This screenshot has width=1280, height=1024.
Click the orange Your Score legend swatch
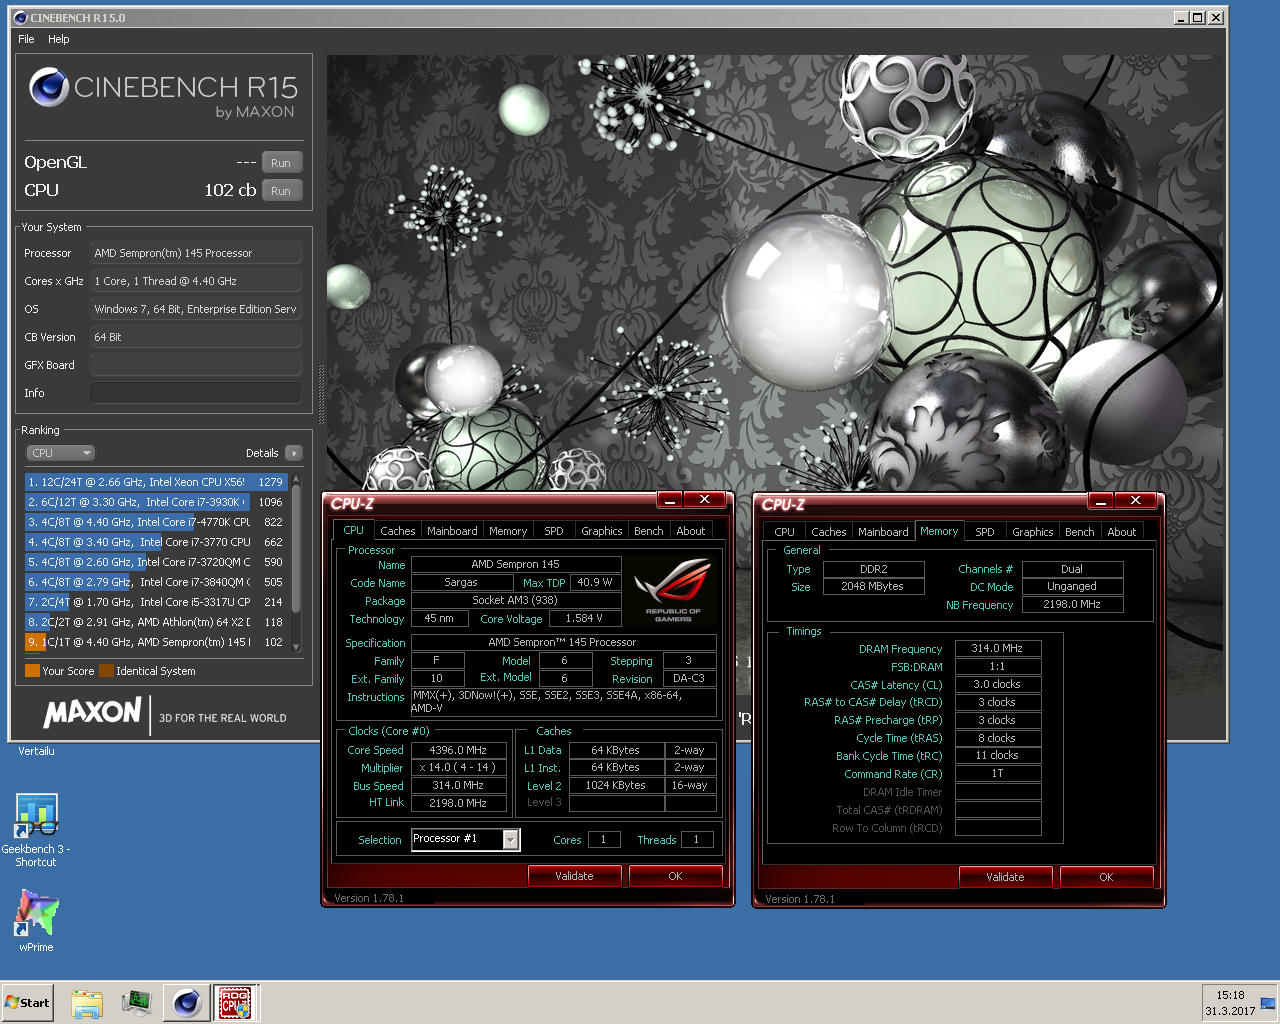32,671
